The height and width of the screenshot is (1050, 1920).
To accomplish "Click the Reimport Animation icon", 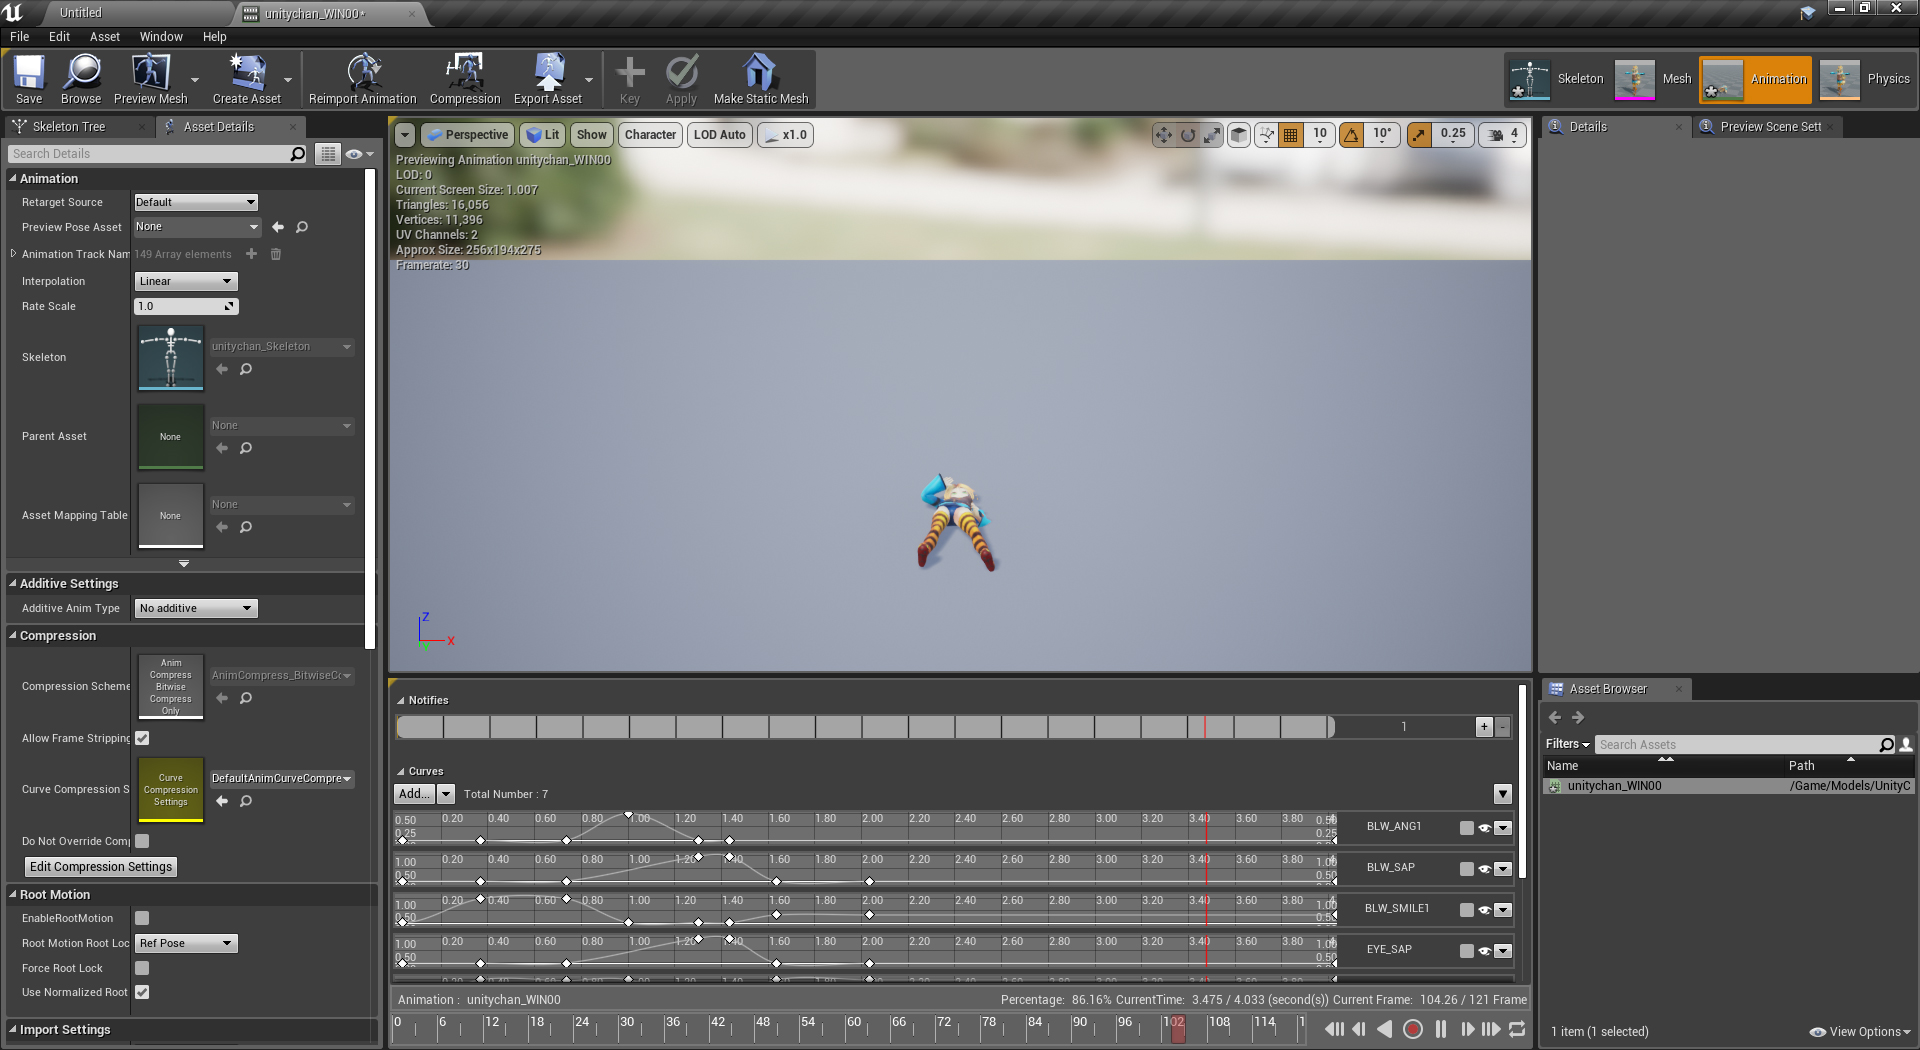I will click(x=363, y=79).
